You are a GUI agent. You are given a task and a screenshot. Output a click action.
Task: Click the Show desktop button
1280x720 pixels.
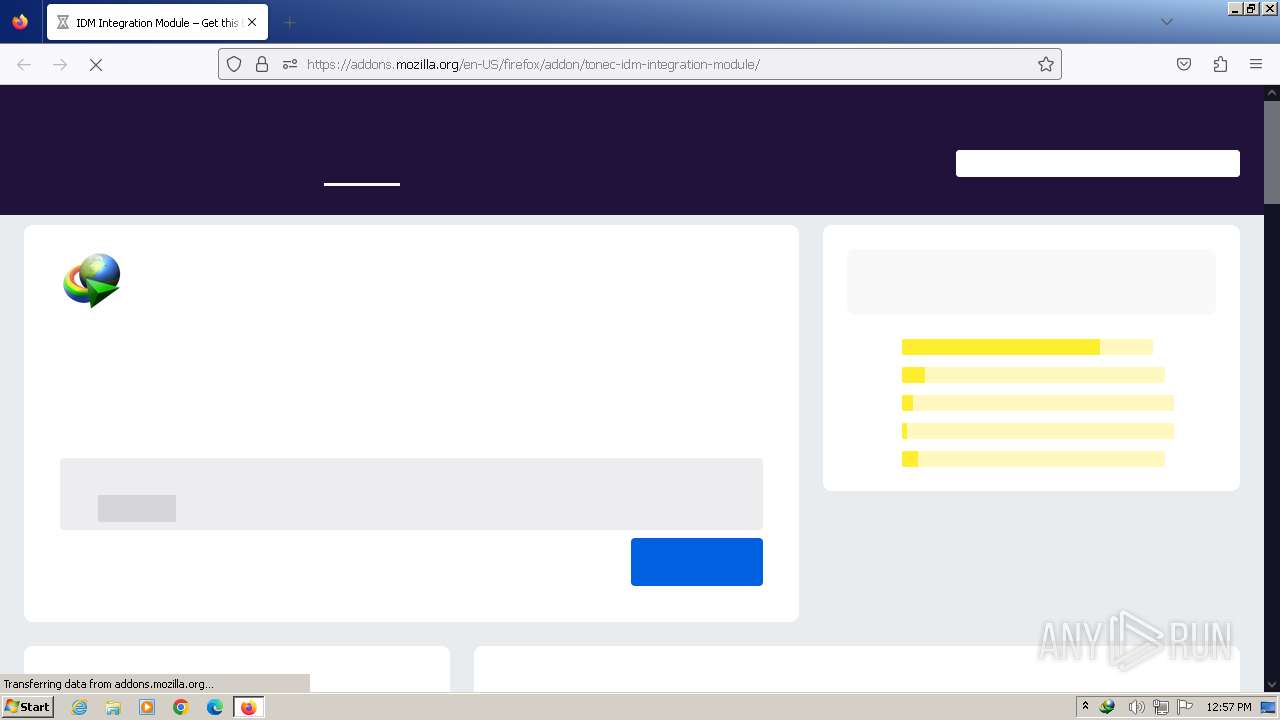(1269, 707)
